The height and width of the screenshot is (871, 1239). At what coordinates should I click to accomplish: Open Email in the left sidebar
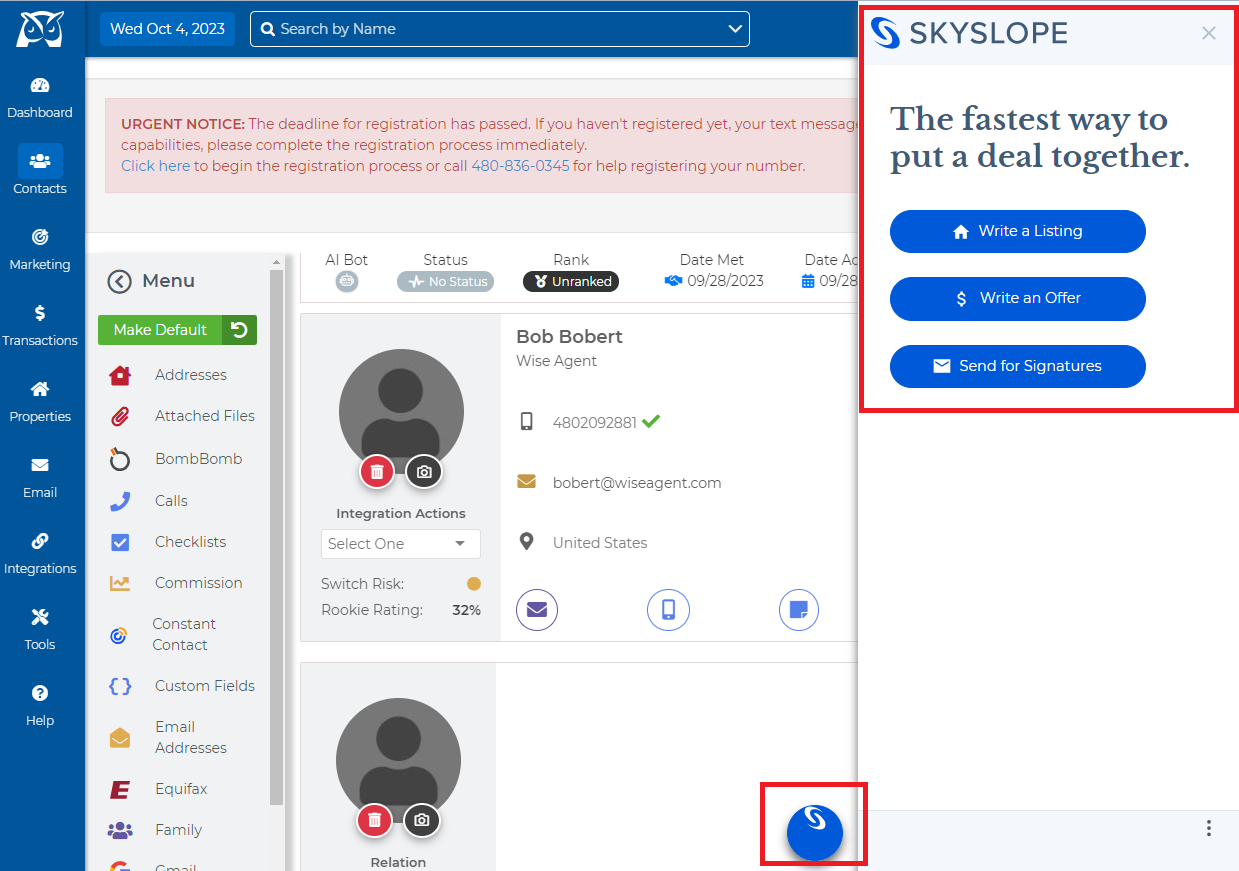(x=40, y=478)
